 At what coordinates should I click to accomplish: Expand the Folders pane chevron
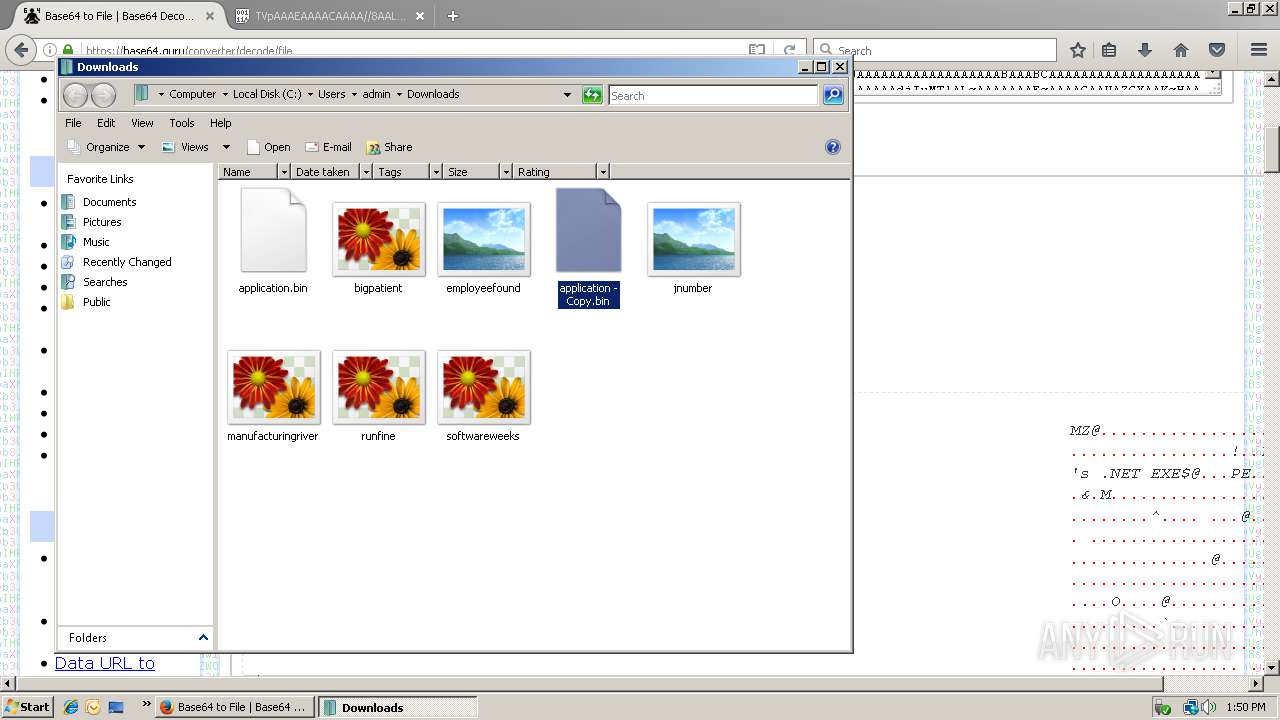coord(203,637)
